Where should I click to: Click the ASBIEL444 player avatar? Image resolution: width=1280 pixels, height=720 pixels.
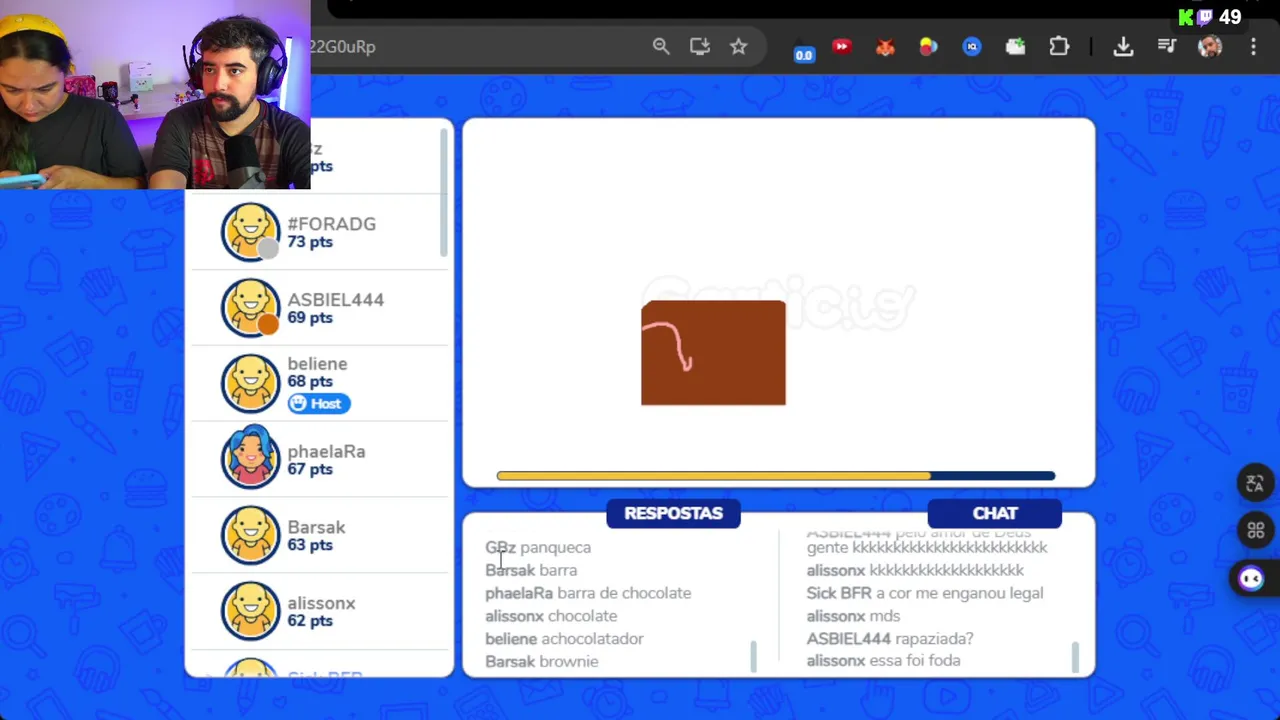[x=250, y=307]
